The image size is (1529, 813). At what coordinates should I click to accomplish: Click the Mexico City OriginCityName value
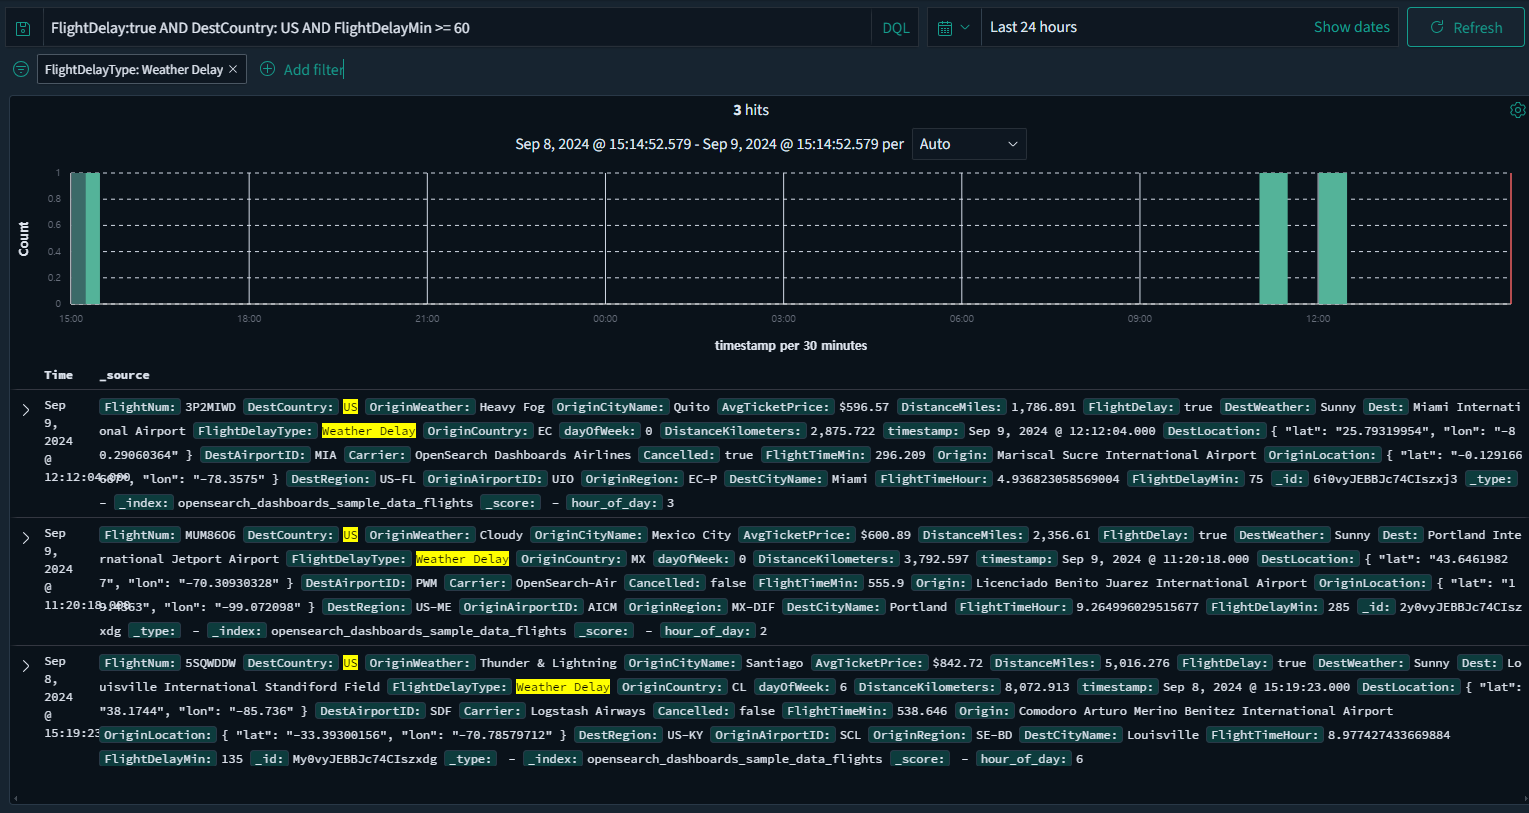[x=691, y=535]
